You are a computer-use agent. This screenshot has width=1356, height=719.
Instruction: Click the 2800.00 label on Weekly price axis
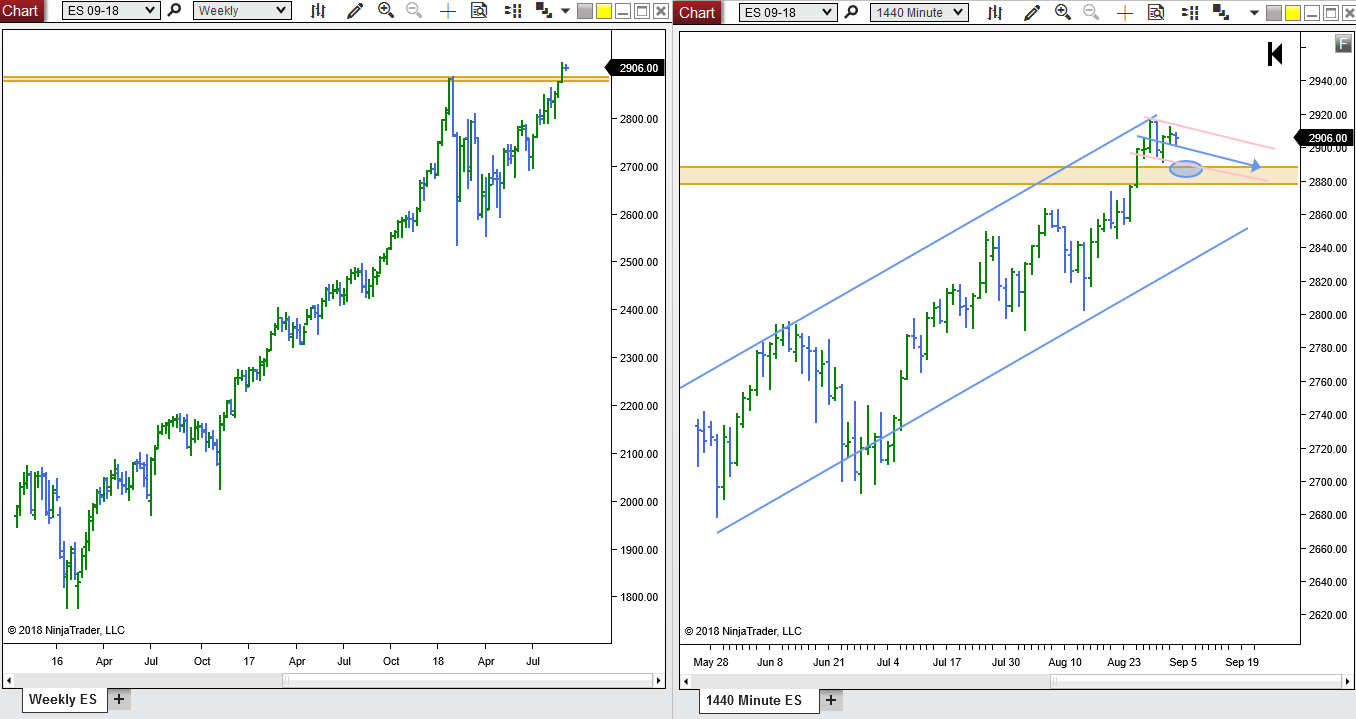coord(640,119)
